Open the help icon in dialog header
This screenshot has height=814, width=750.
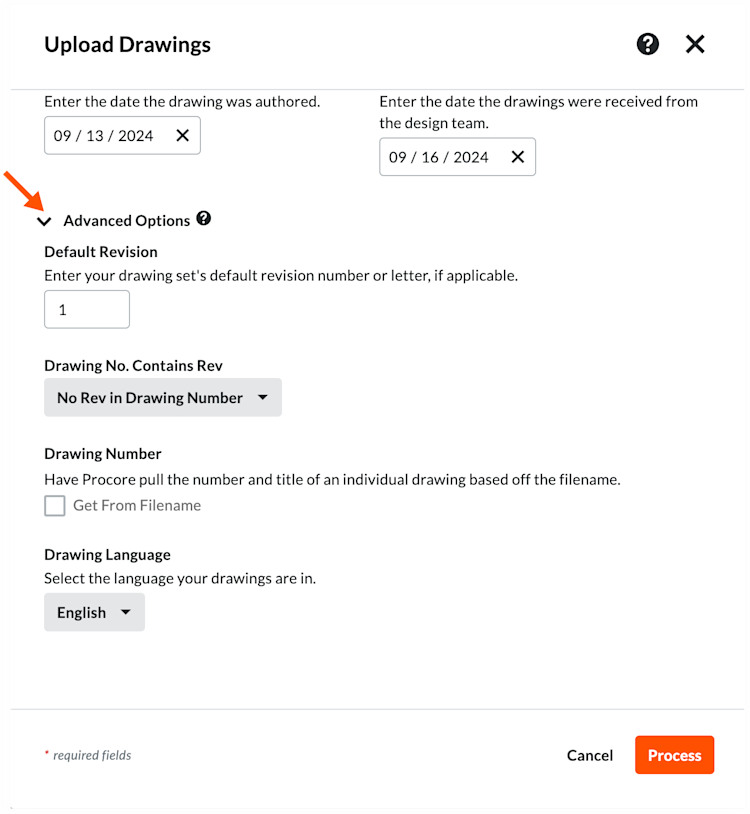647,44
